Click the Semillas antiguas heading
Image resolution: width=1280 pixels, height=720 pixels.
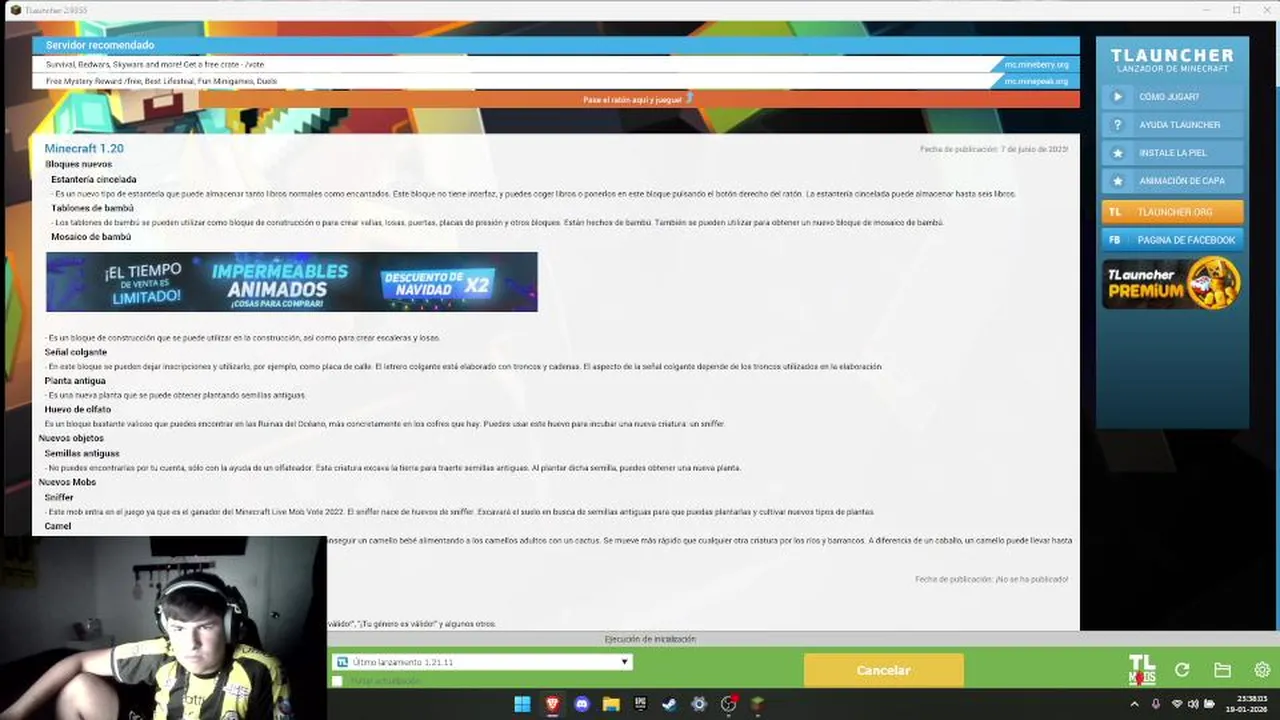coord(82,453)
